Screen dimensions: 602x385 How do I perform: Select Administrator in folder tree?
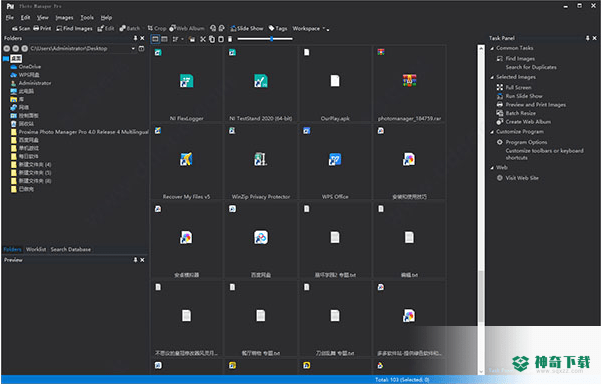pyautogui.click(x=35, y=83)
